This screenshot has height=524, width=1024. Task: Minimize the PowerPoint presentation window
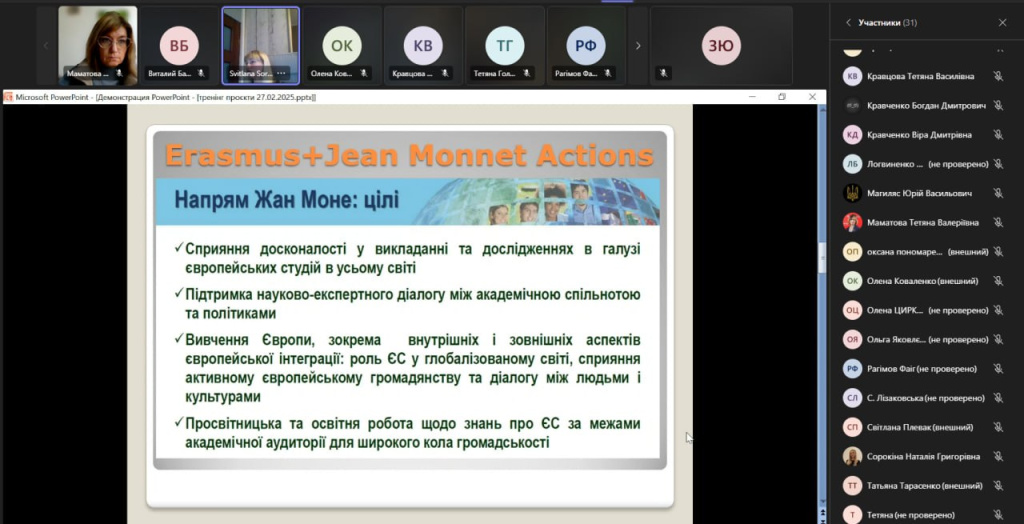pos(752,97)
